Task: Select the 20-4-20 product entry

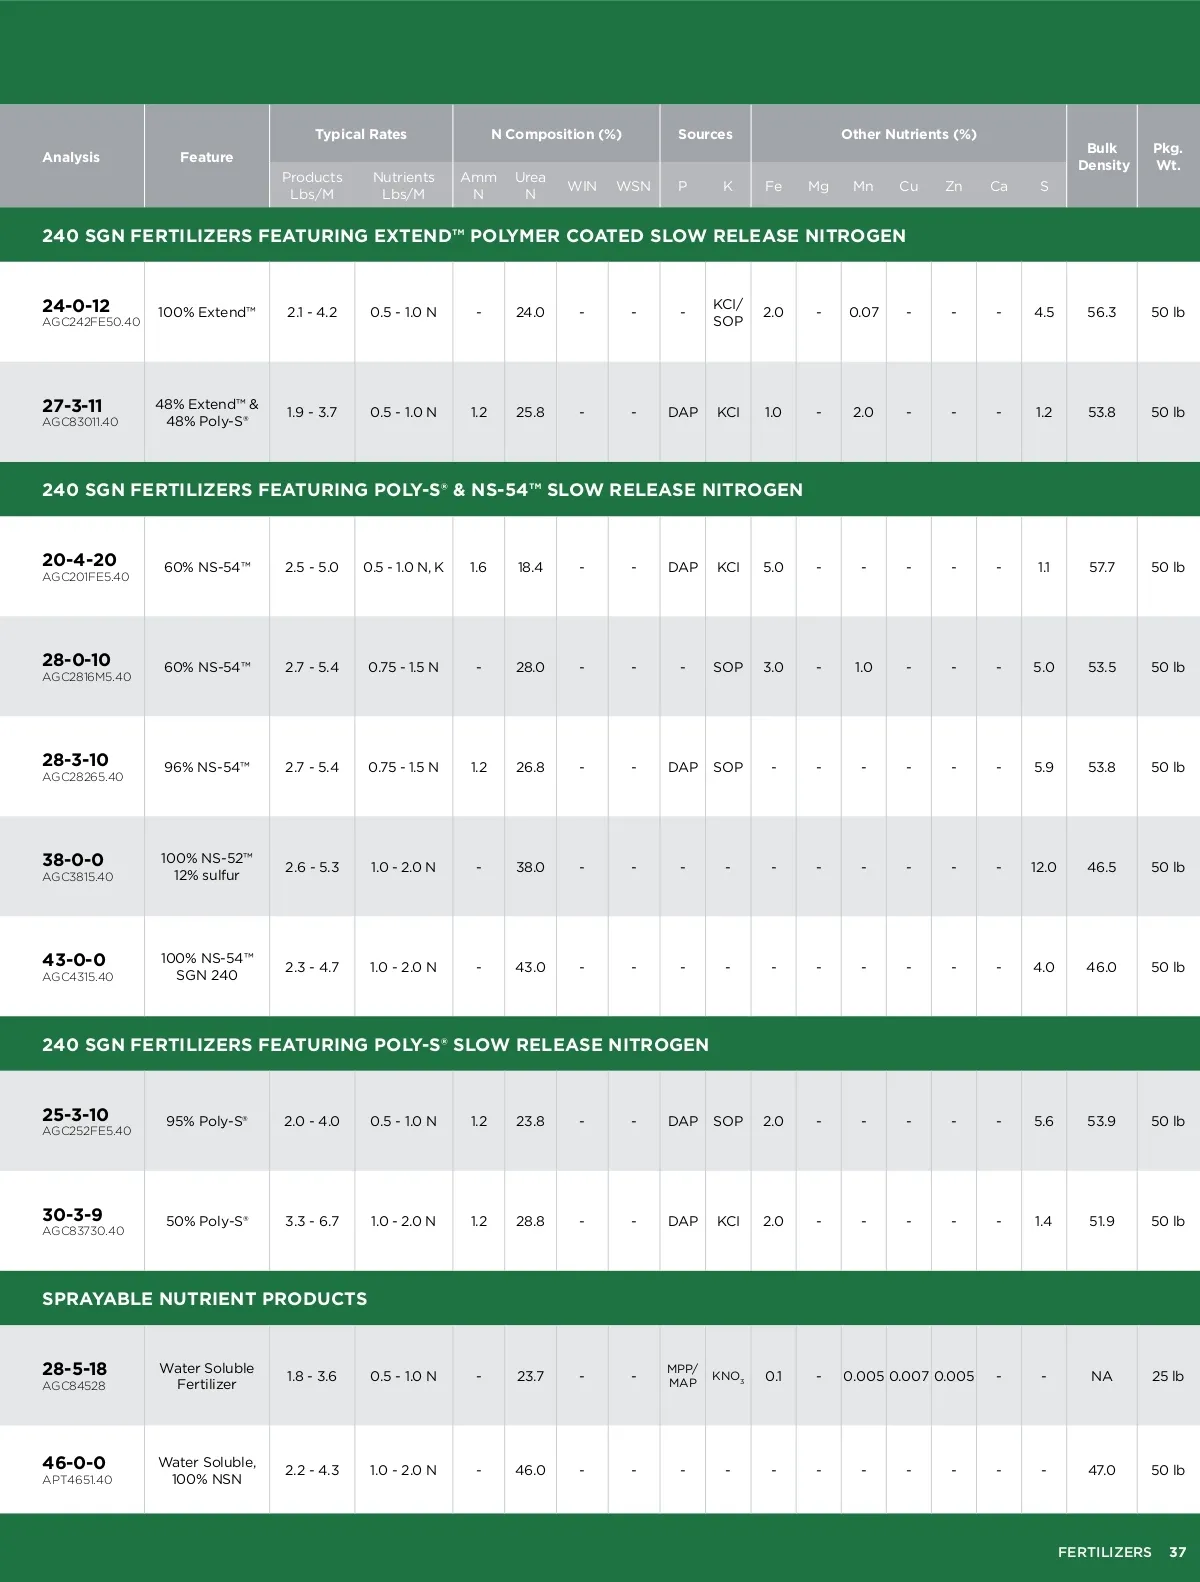Action: (79, 560)
